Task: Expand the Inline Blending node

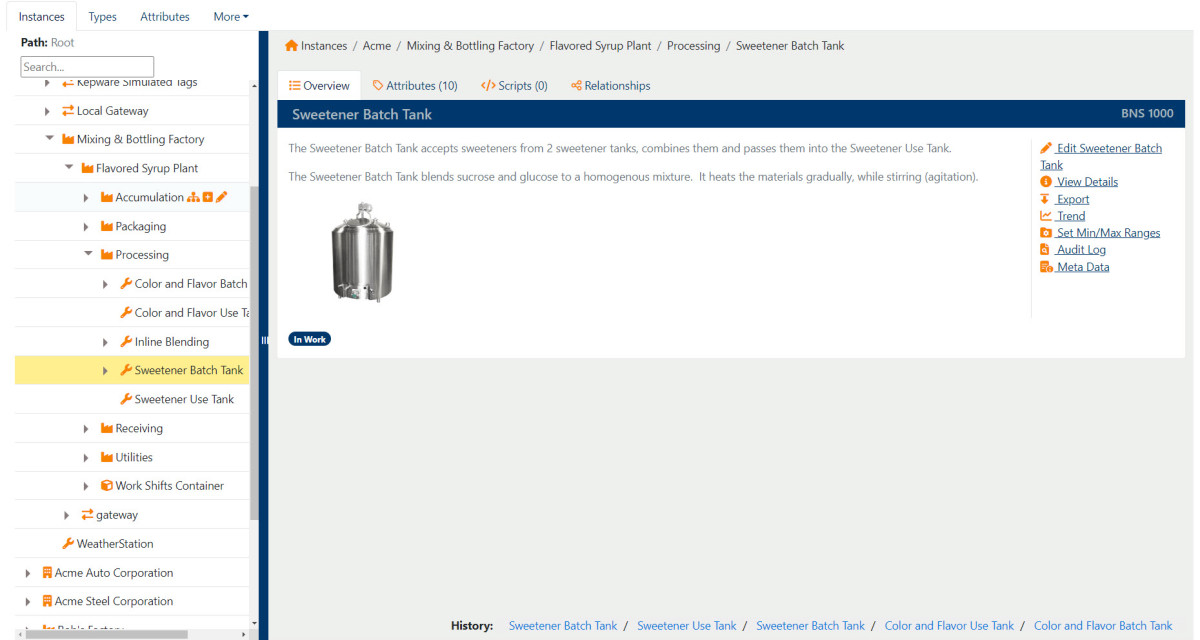Action: pyautogui.click(x=106, y=342)
